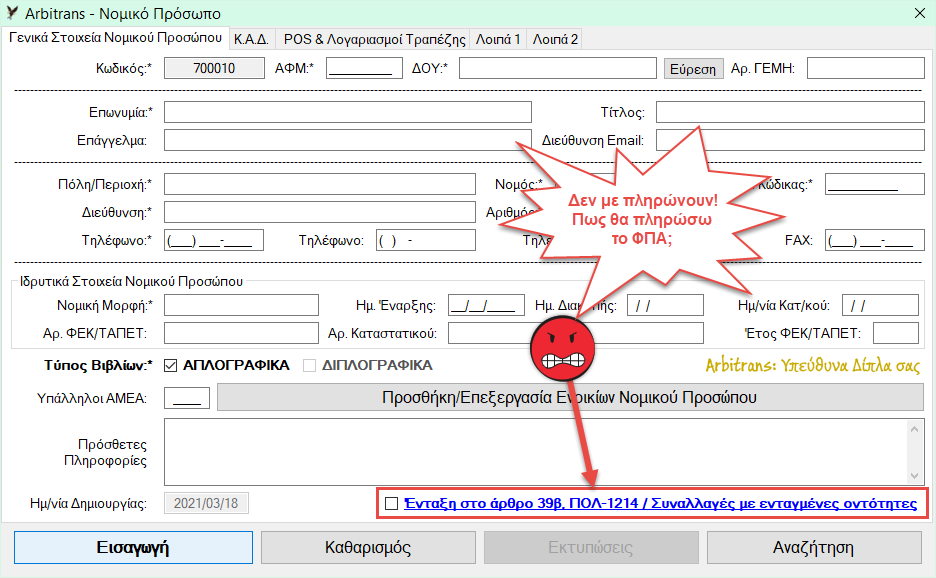Click the Εκτυπώσεις button
Screen dimensions: 936x578
point(591,548)
